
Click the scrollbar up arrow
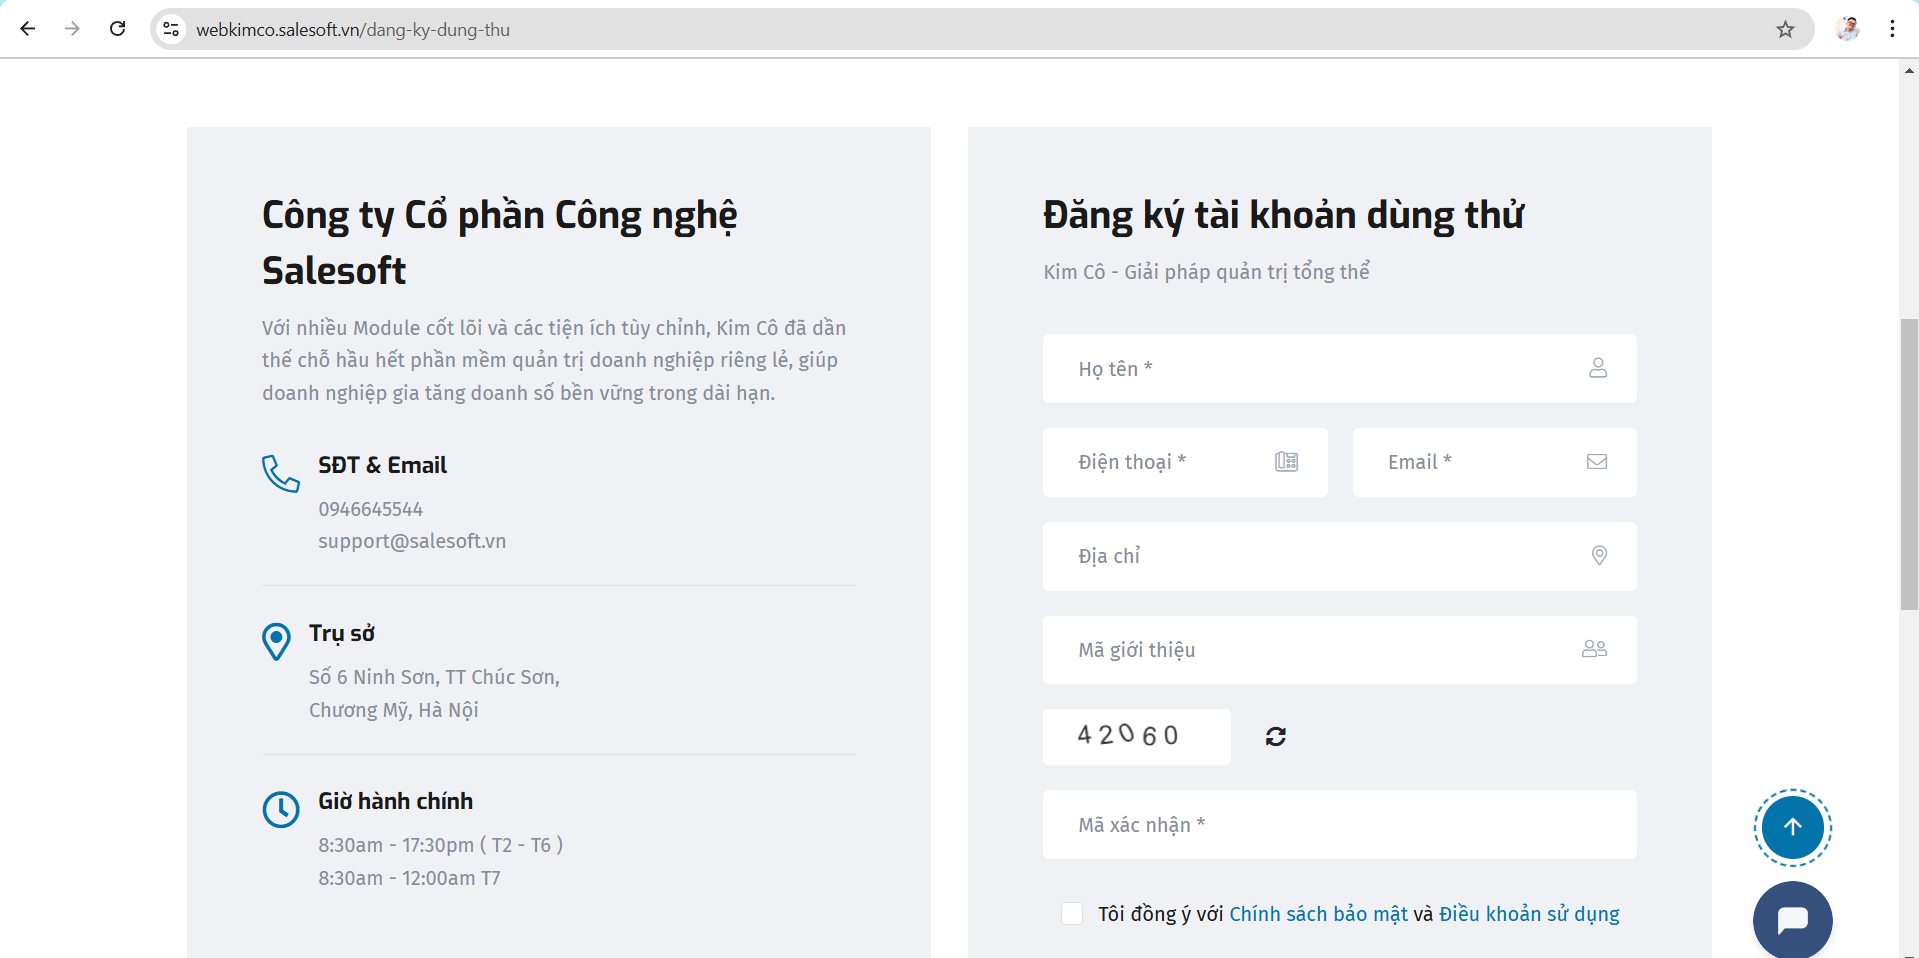pyautogui.click(x=1909, y=70)
